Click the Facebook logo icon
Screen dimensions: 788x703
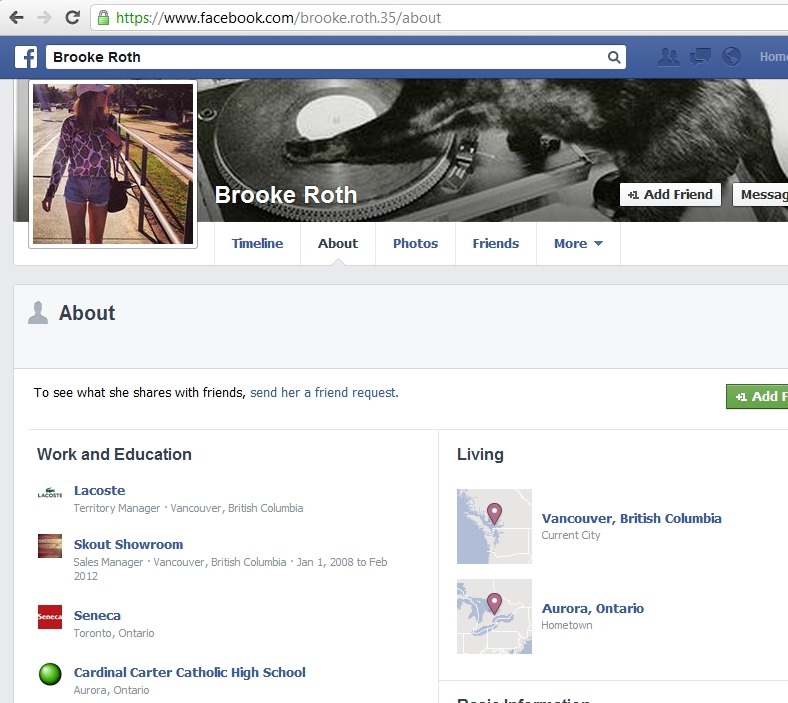[x=26, y=57]
